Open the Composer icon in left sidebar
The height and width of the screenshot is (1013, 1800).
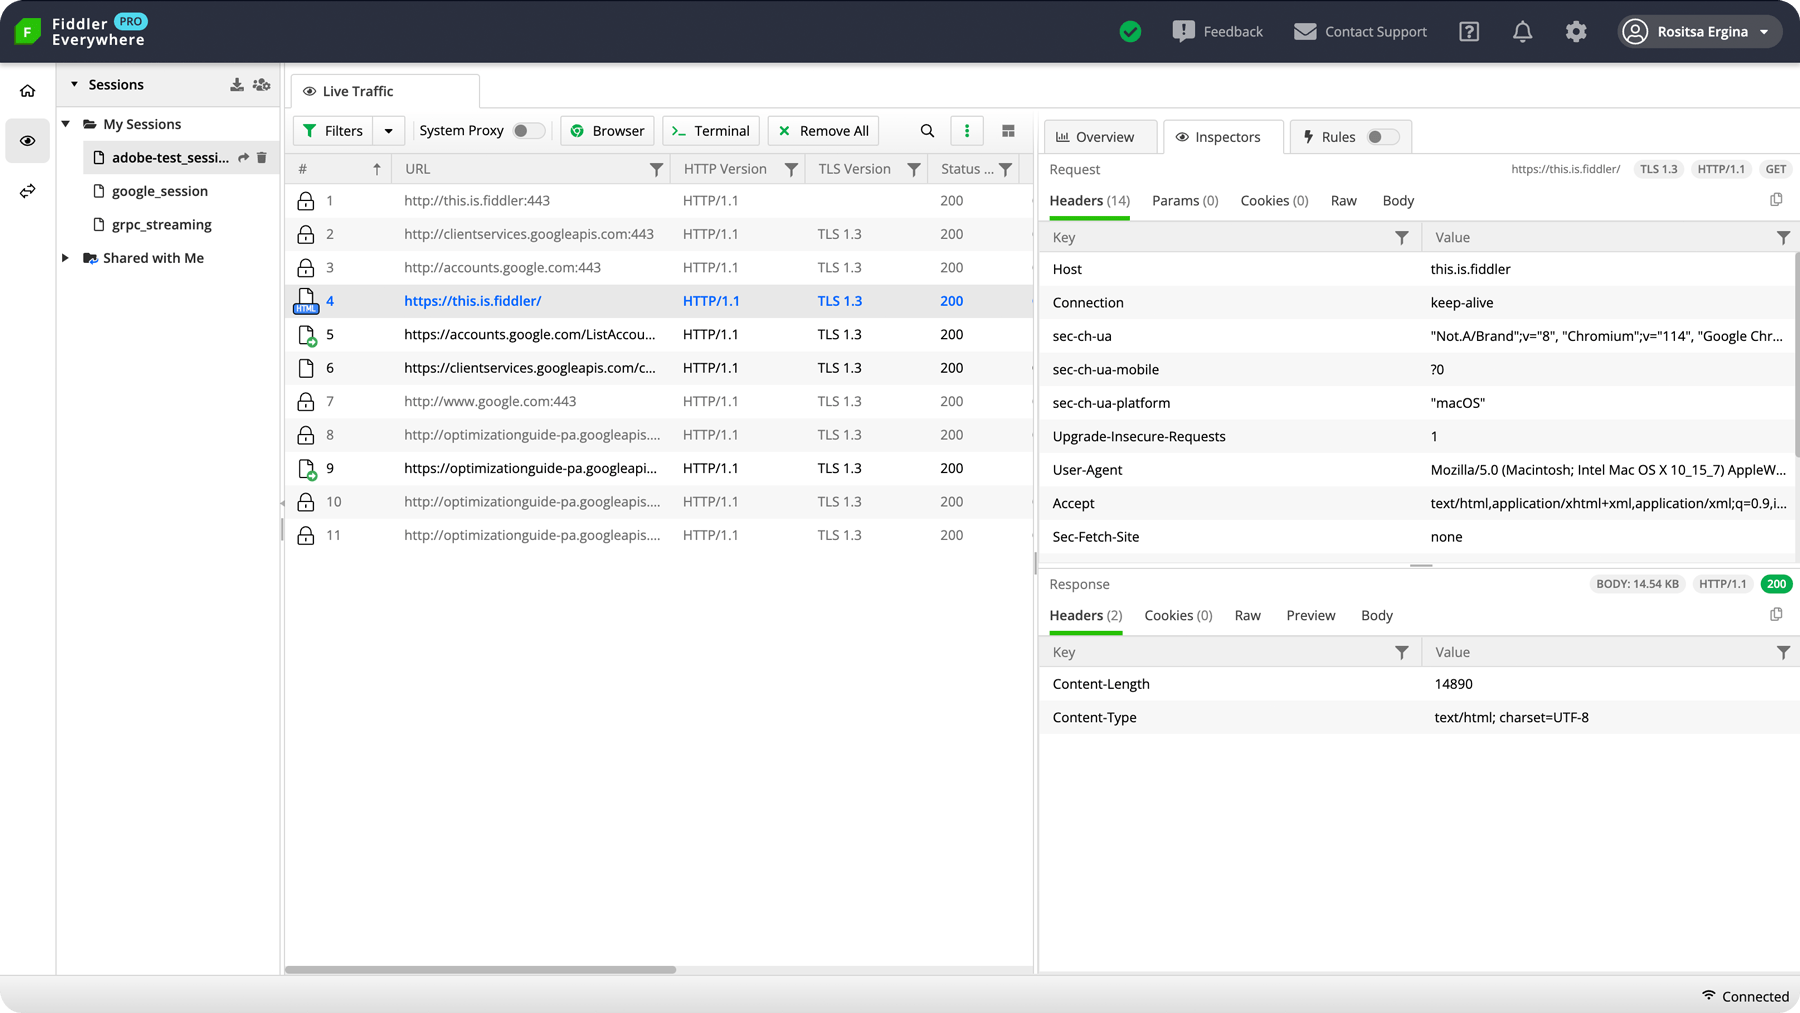click(x=27, y=190)
